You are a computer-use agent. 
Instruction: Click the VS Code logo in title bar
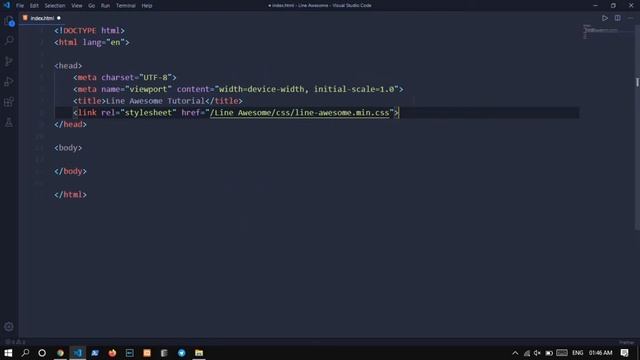pos(7,5)
